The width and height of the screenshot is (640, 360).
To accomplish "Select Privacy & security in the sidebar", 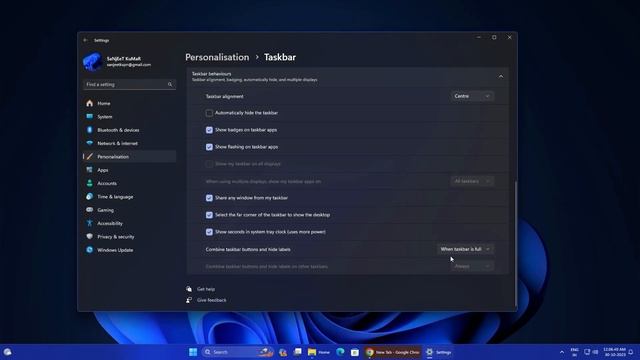I will pos(129,237).
